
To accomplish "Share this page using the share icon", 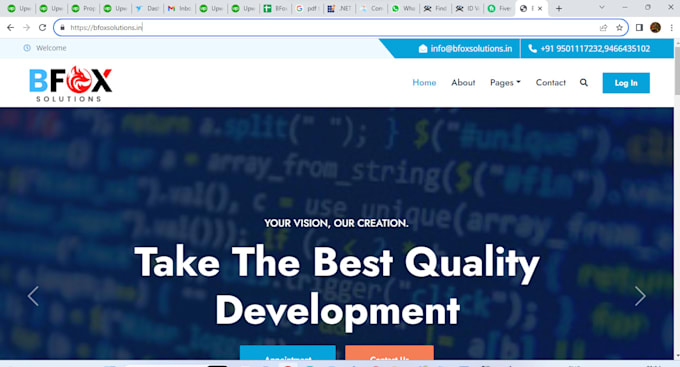I will [603, 27].
